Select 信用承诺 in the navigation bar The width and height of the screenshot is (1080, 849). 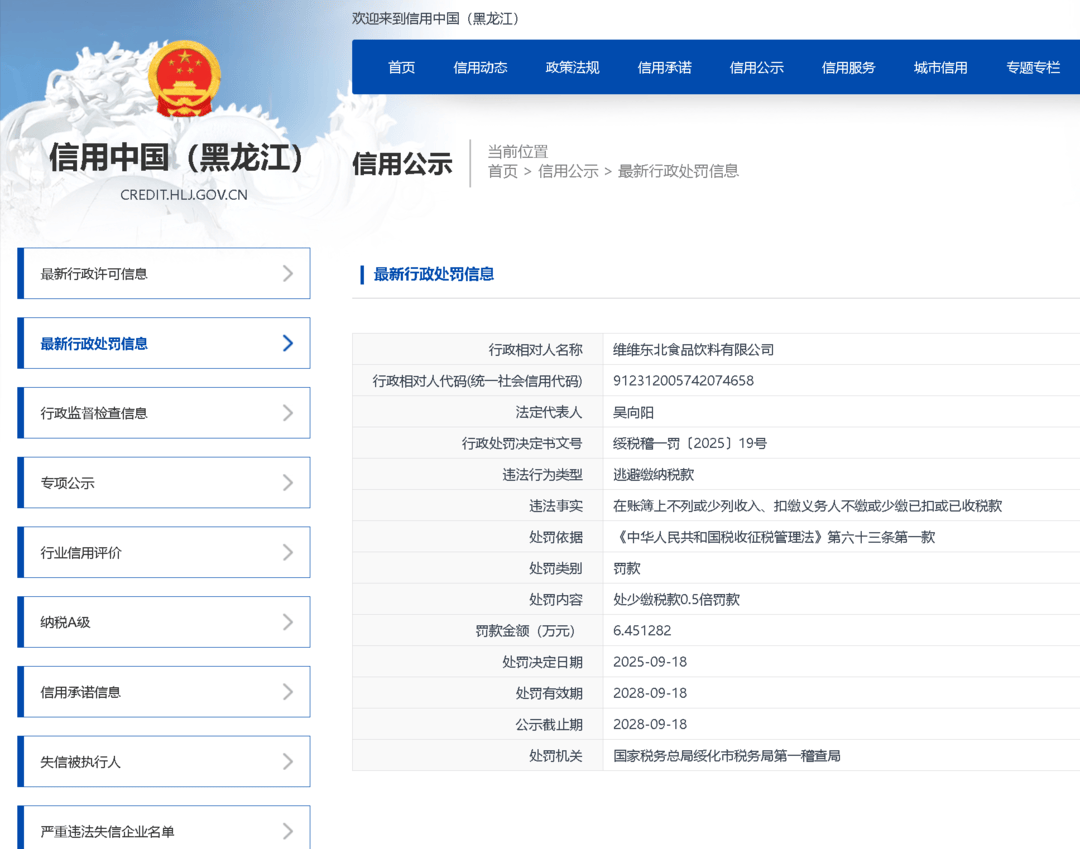[x=664, y=67]
